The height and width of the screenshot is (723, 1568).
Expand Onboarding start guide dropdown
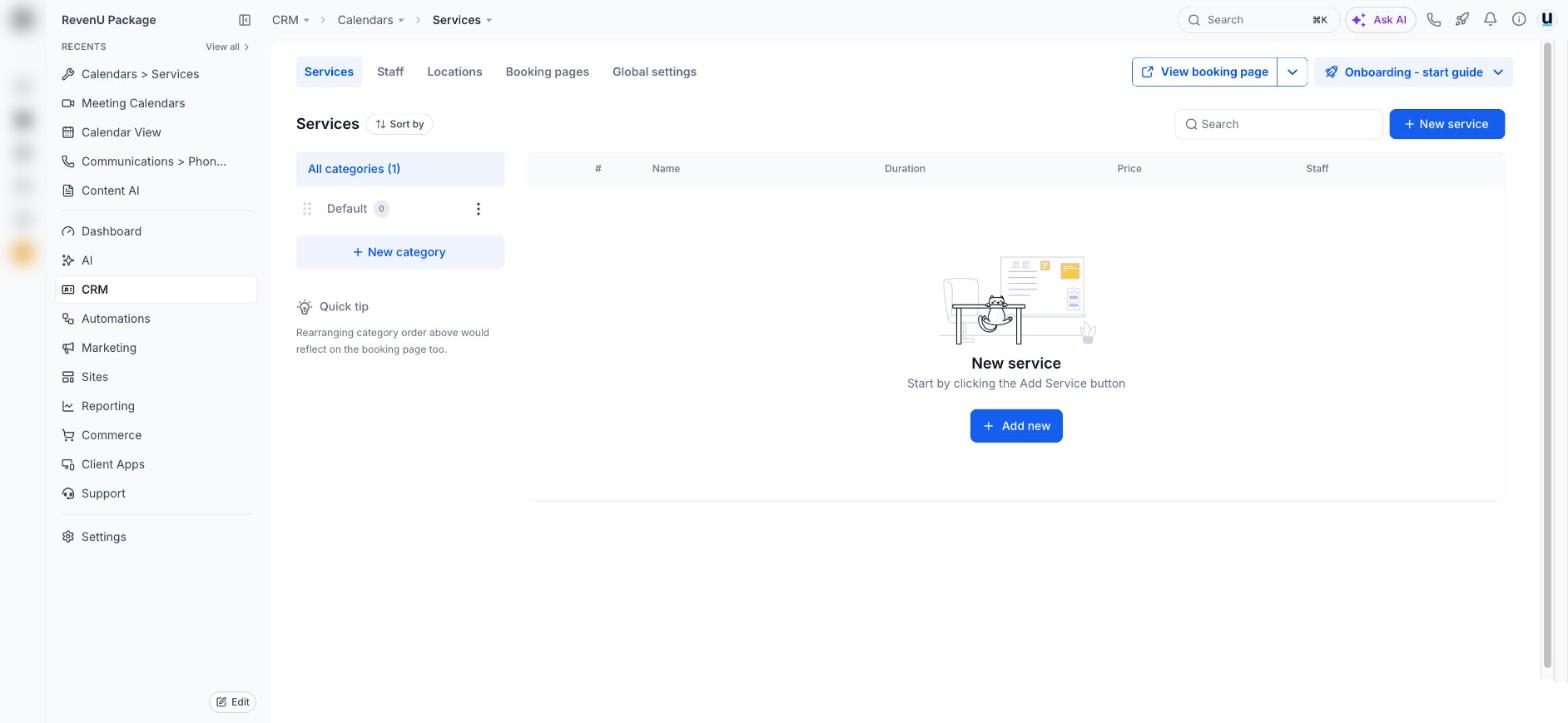tap(1413, 72)
